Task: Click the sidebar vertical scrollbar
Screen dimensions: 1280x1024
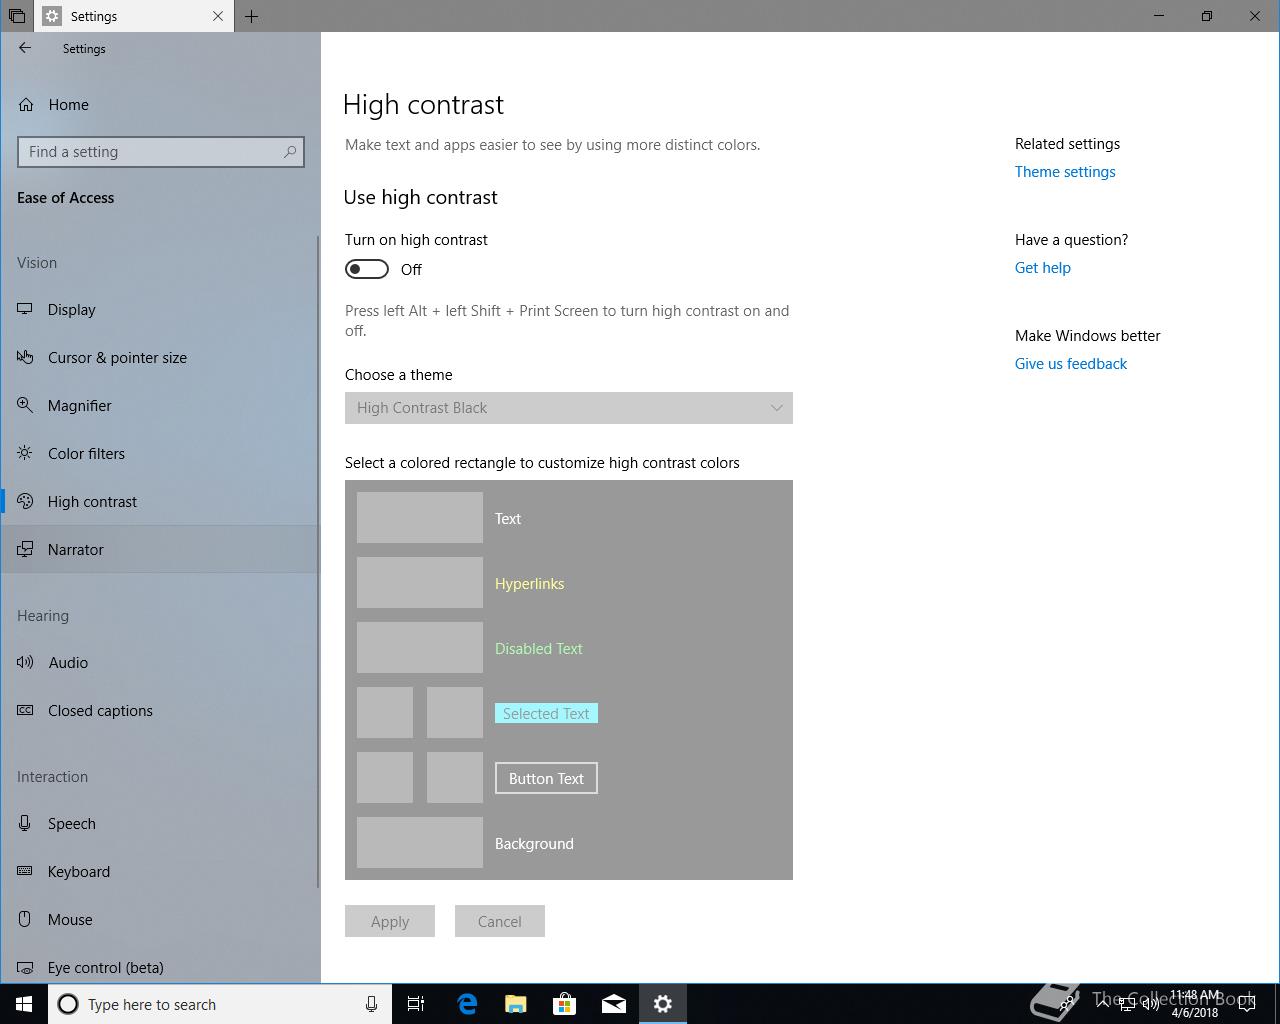Action: [x=318, y=560]
